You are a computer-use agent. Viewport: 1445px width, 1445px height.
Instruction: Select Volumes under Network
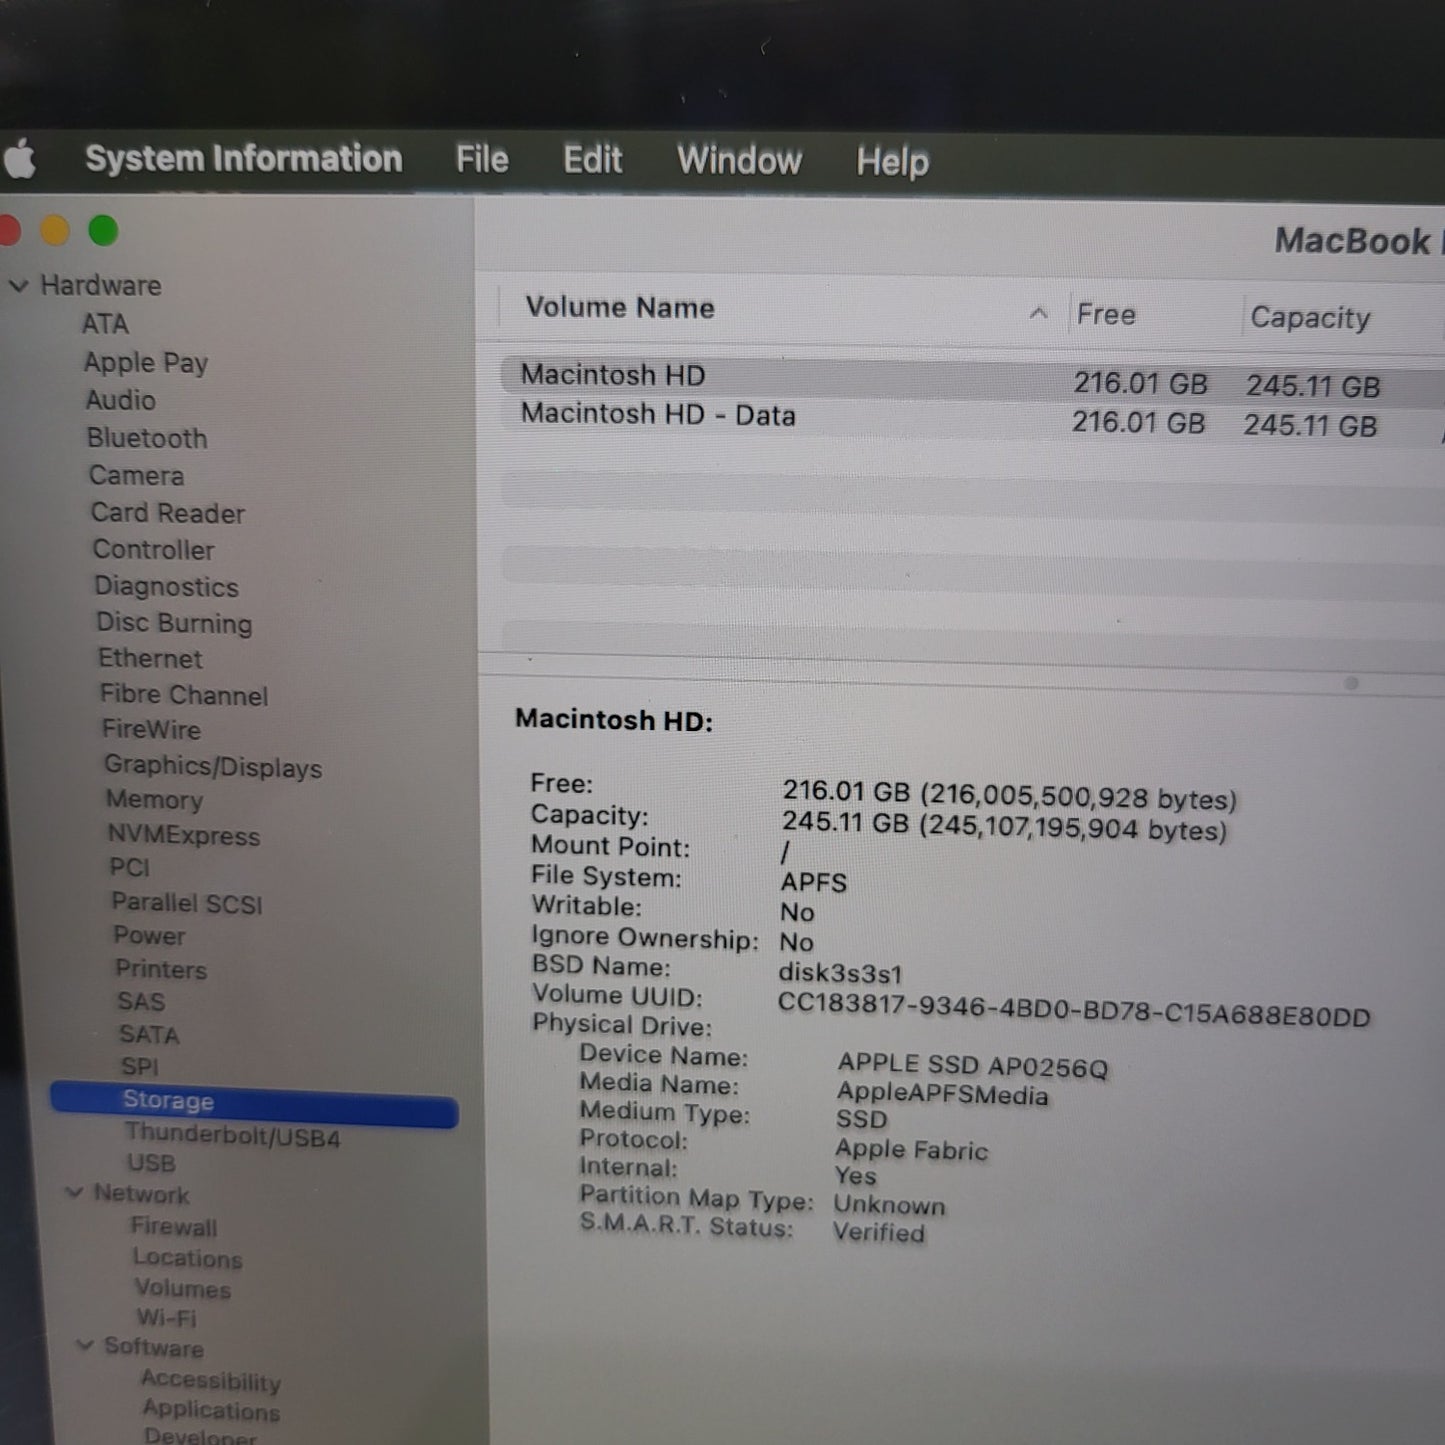(x=183, y=1289)
